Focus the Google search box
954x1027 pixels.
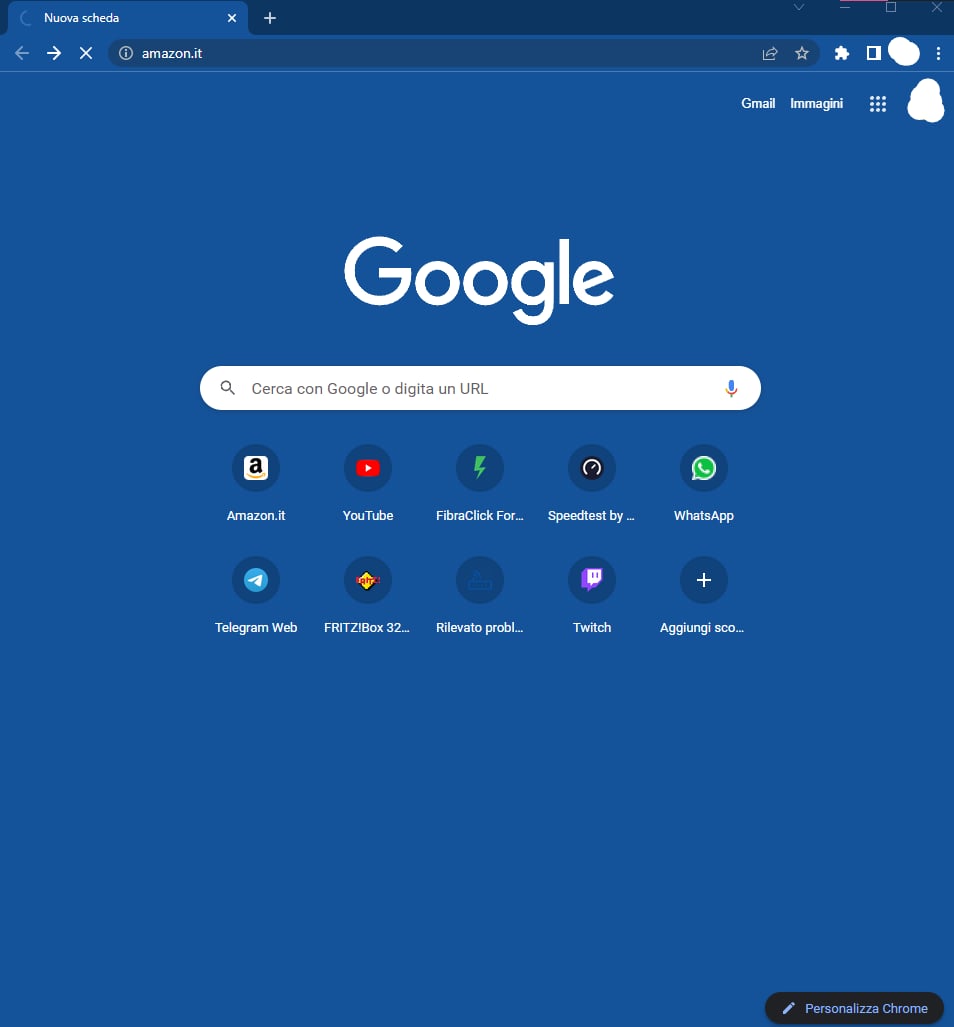[480, 388]
